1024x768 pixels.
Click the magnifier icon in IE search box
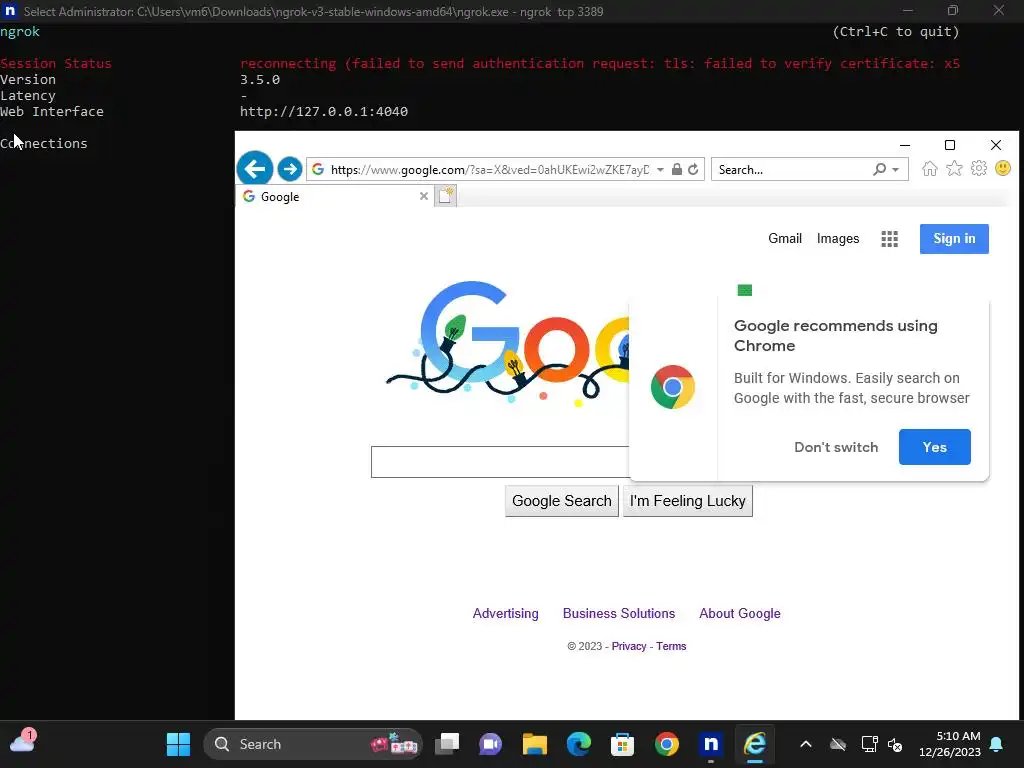coord(880,169)
